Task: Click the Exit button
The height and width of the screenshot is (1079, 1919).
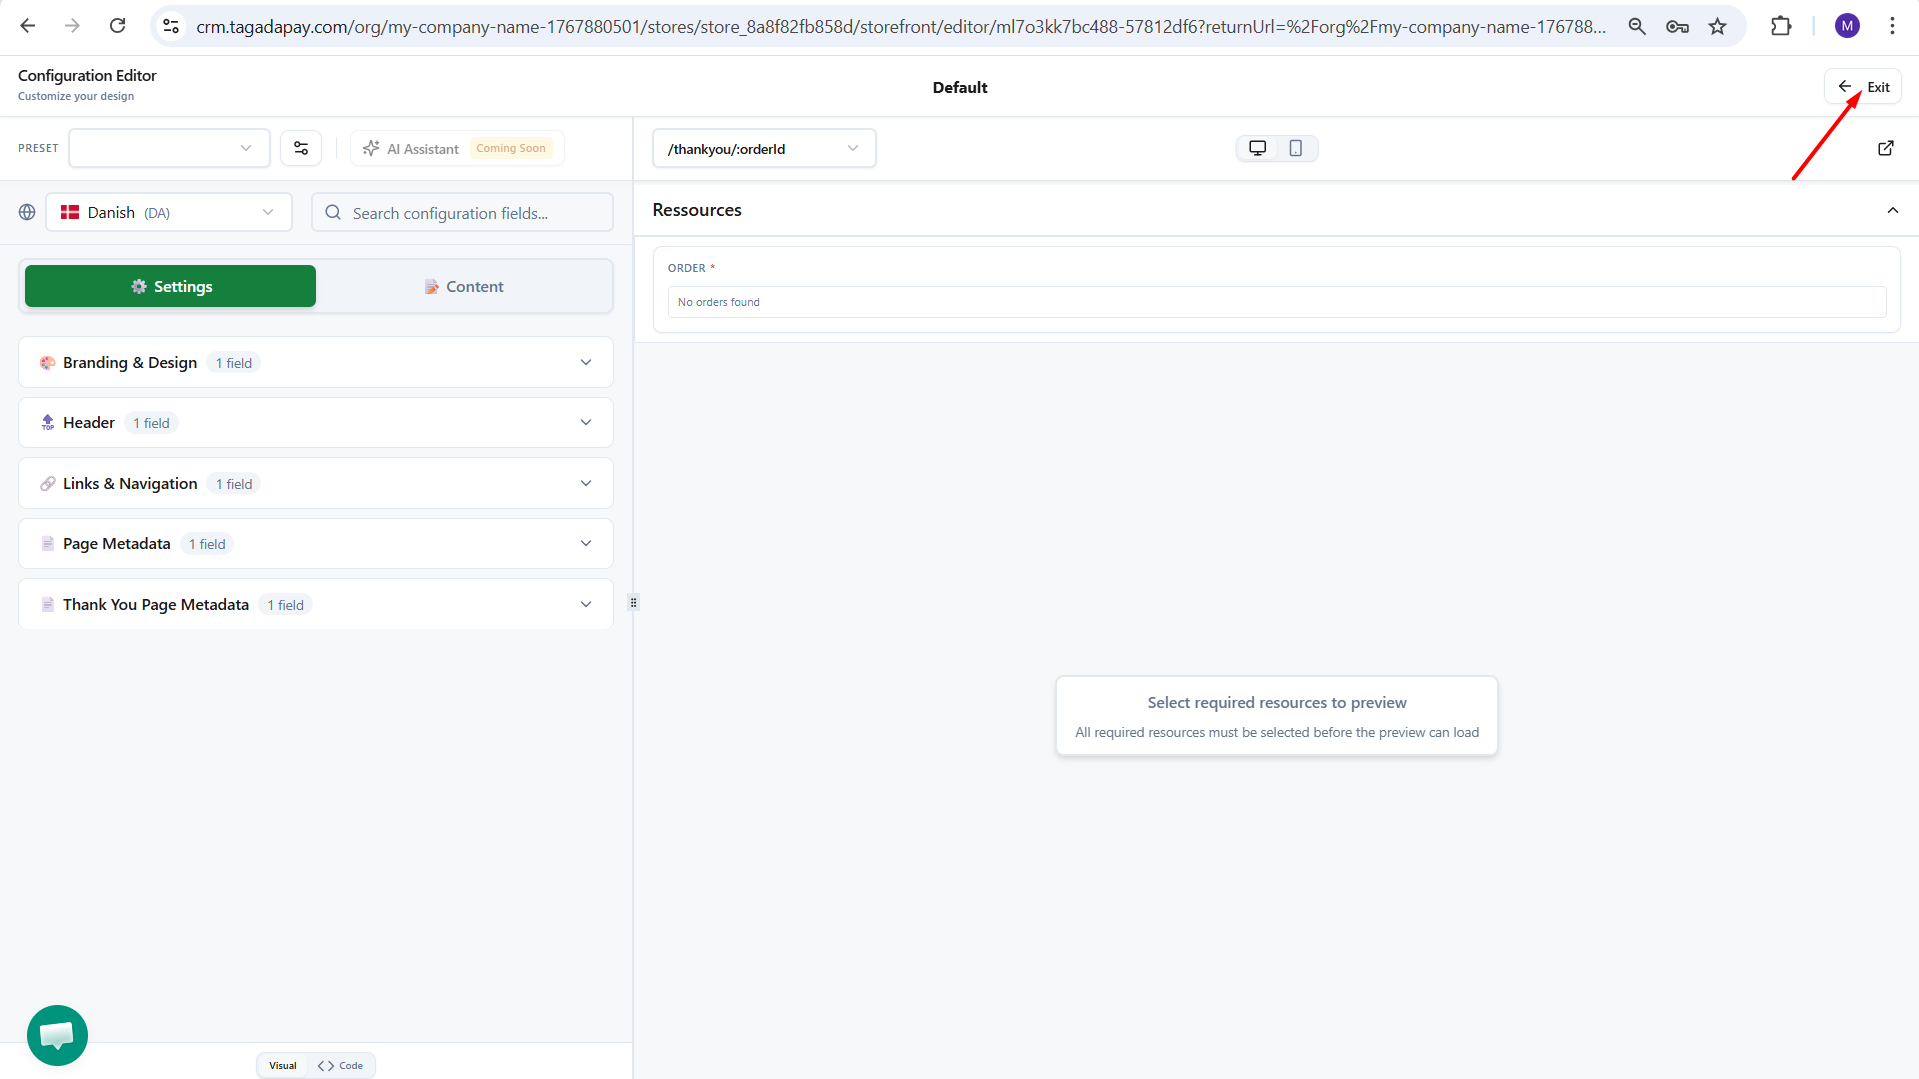Action: pos(1863,87)
